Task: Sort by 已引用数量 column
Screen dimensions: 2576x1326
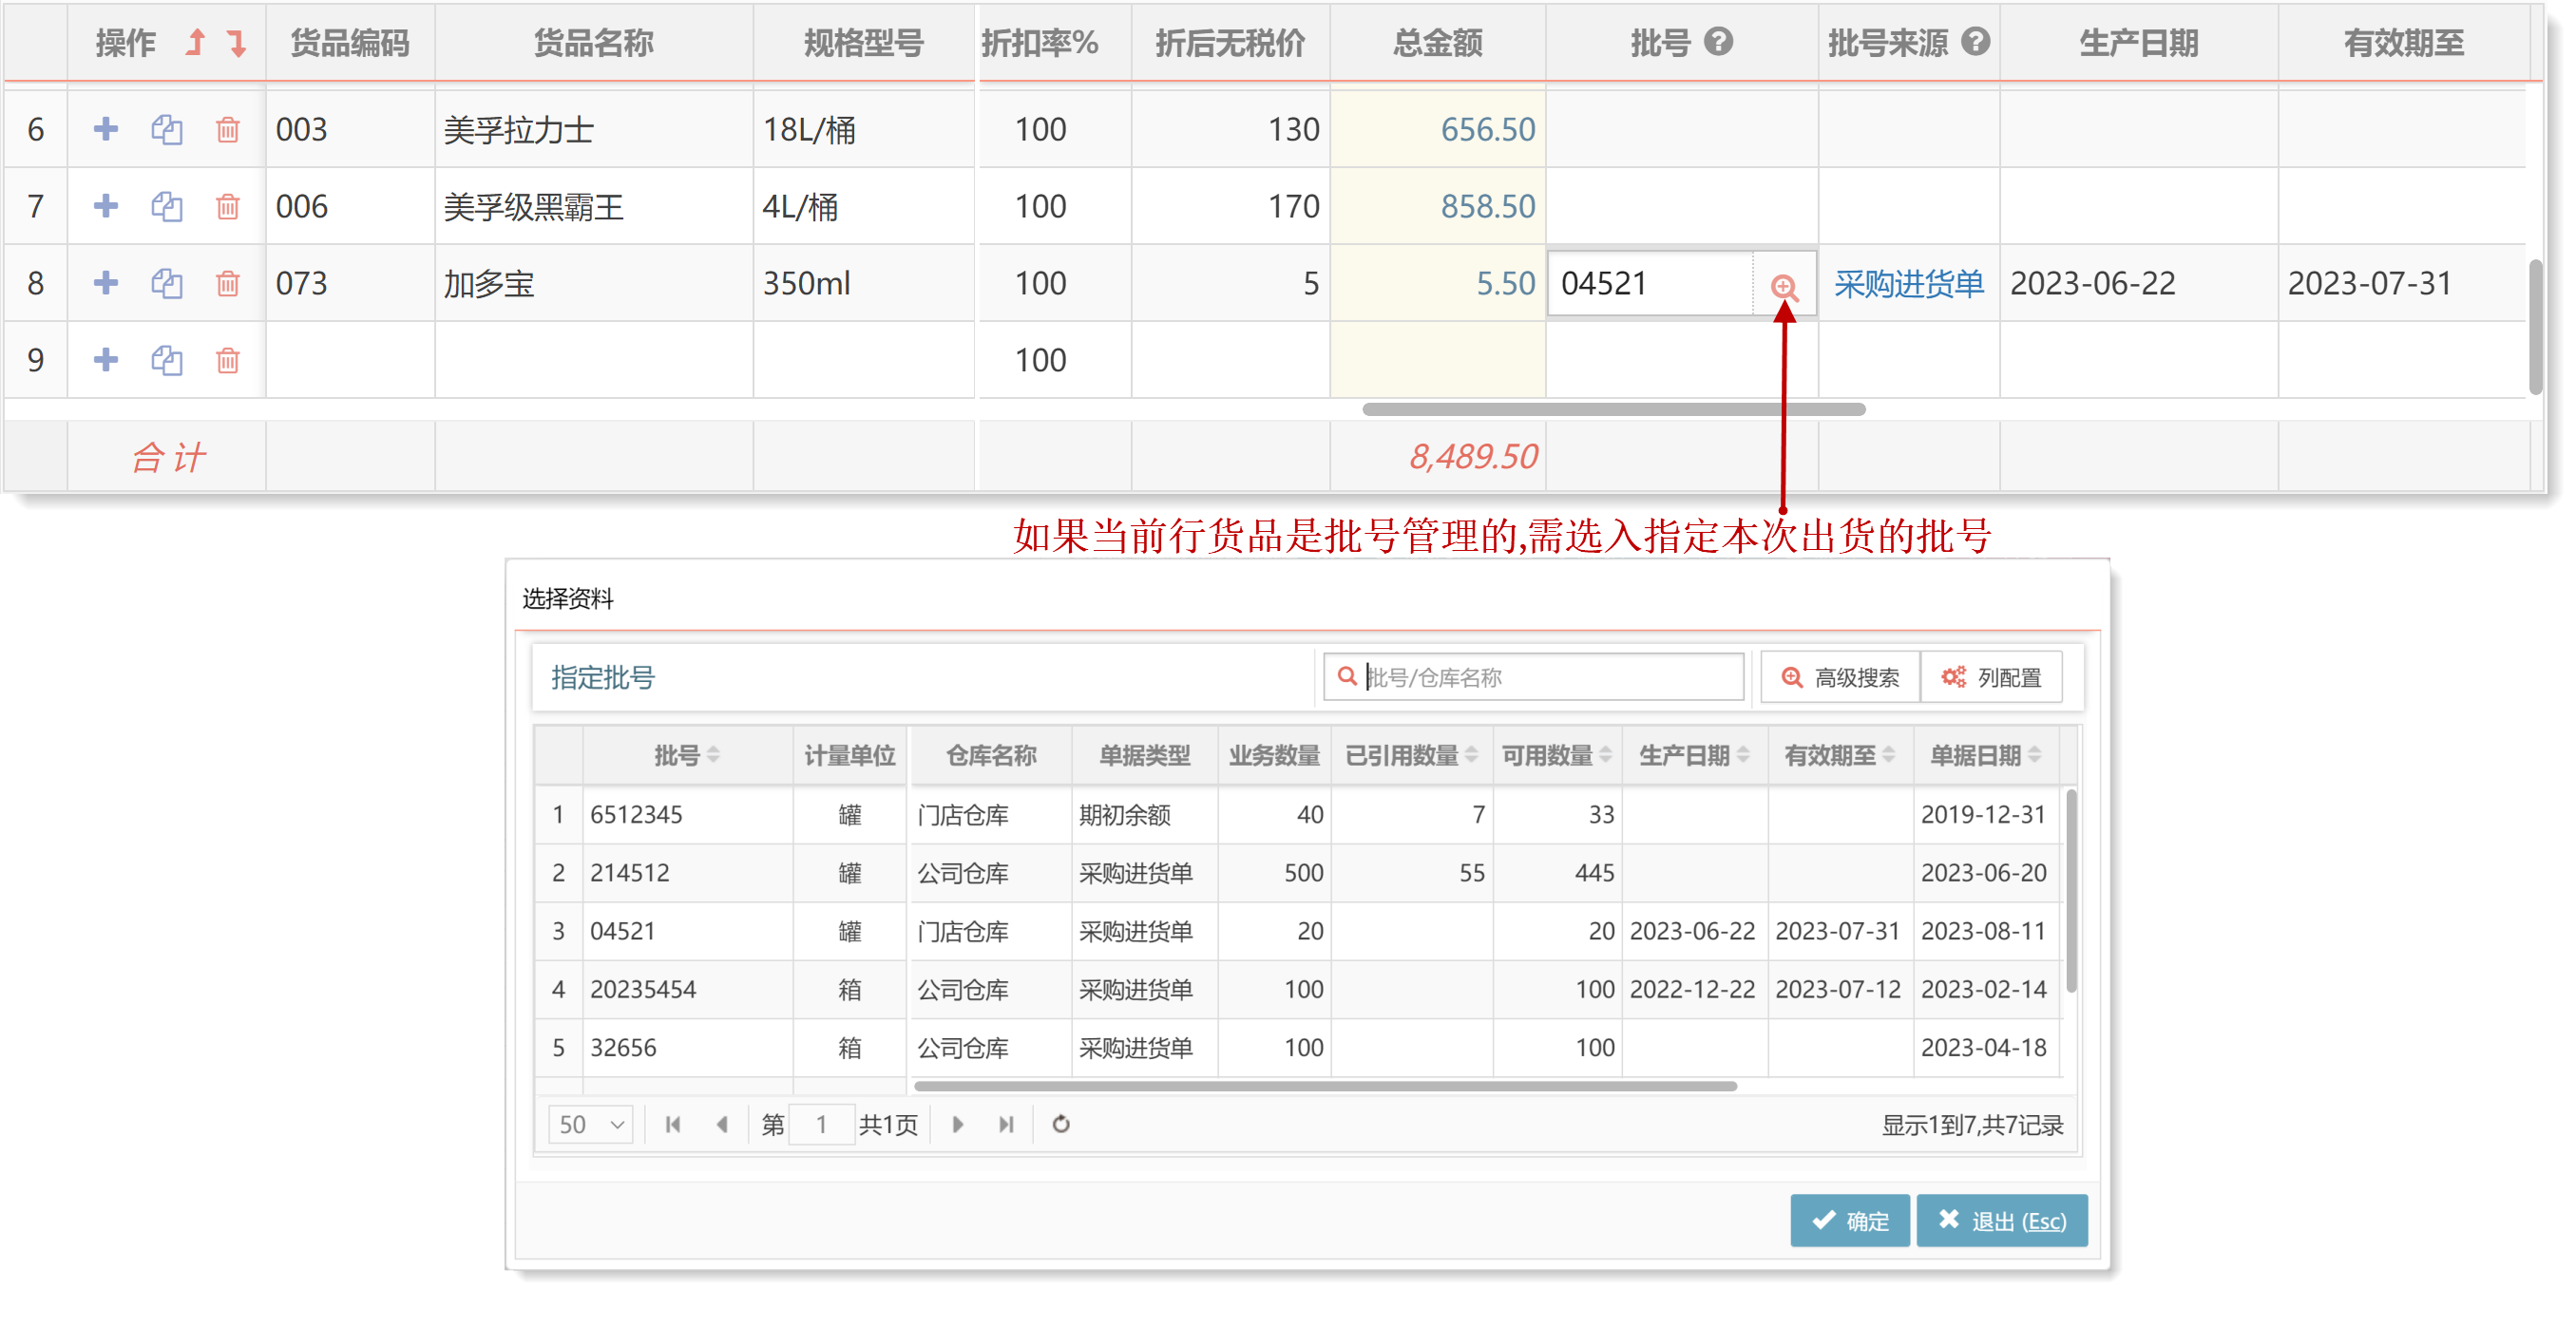Action: [x=1471, y=755]
